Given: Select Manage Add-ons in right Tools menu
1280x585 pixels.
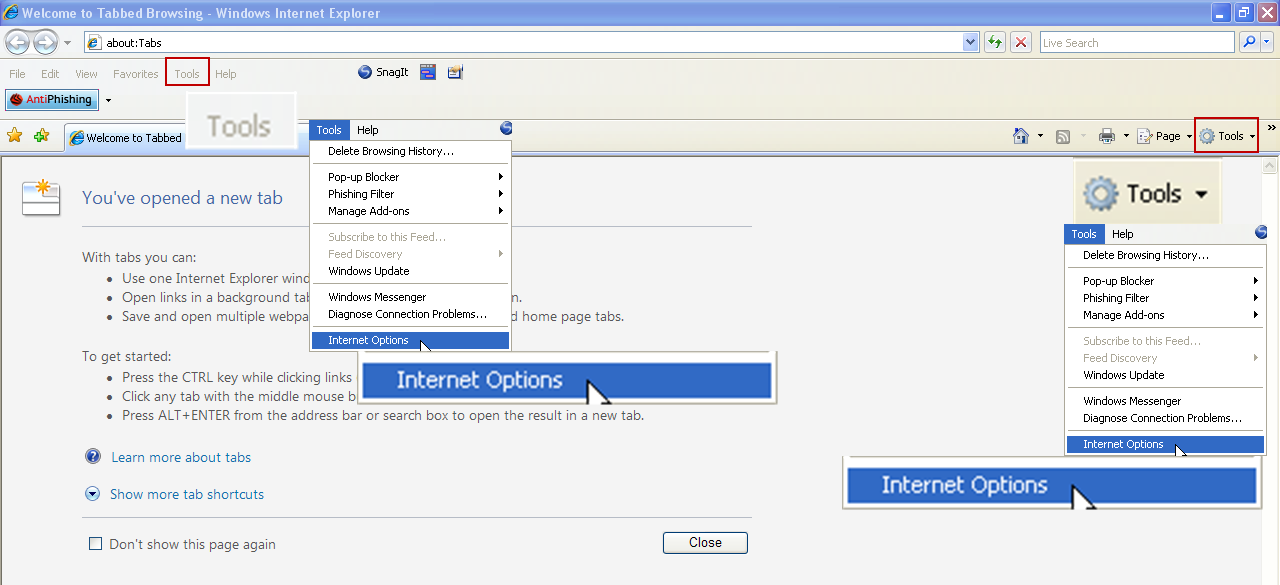Looking at the screenshot, I should click(1165, 315).
